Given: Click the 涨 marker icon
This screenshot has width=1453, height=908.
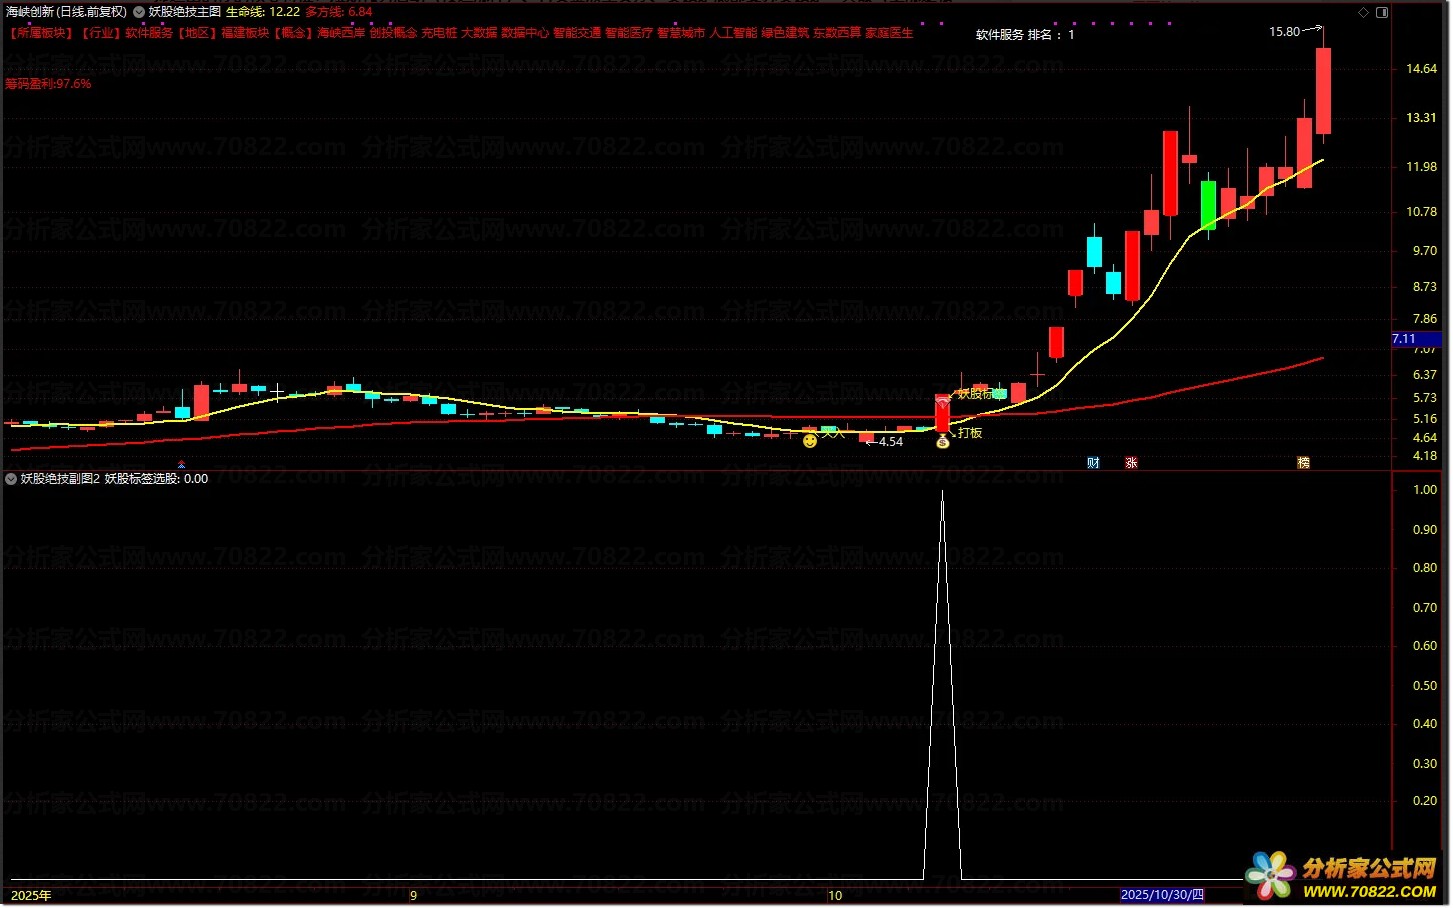Looking at the screenshot, I should coord(1131,462).
